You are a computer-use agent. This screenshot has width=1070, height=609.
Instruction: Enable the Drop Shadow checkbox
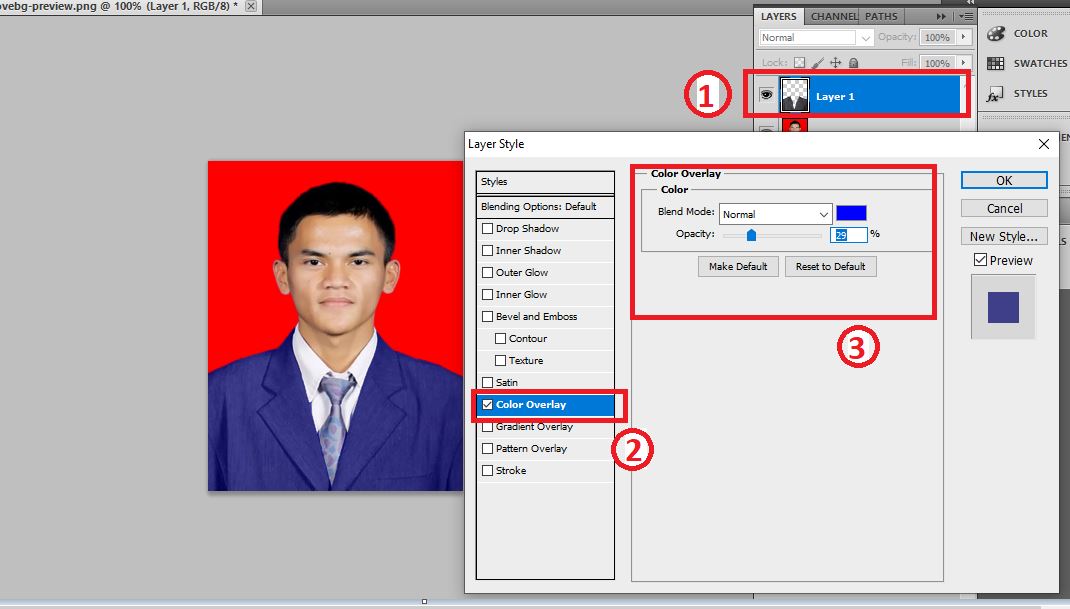(487, 229)
